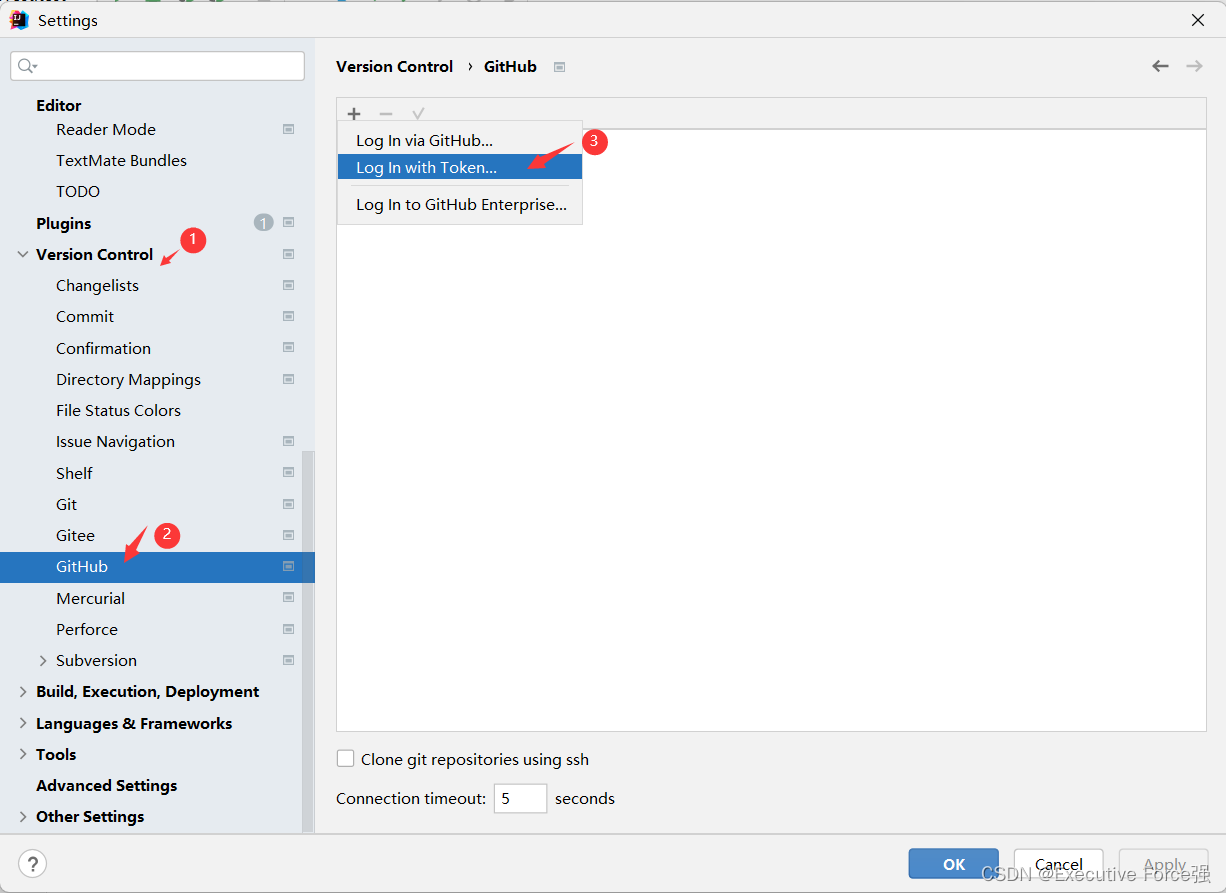Open Commit settings page
Image resolution: width=1226 pixels, height=893 pixels.
85,316
